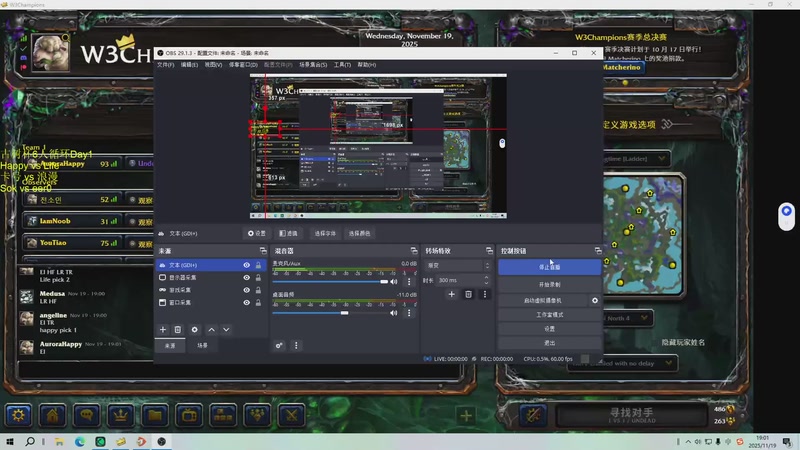Click 退出 exit button in OBS controls
Image resolution: width=800 pixels, height=450 pixels.
(549, 343)
